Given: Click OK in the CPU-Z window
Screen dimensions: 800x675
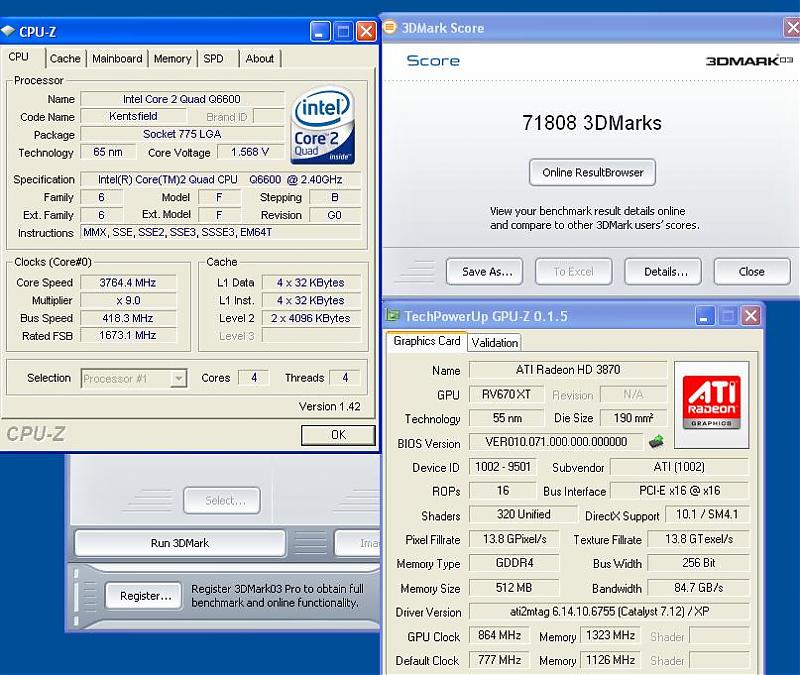Looking at the screenshot, I should point(338,435).
